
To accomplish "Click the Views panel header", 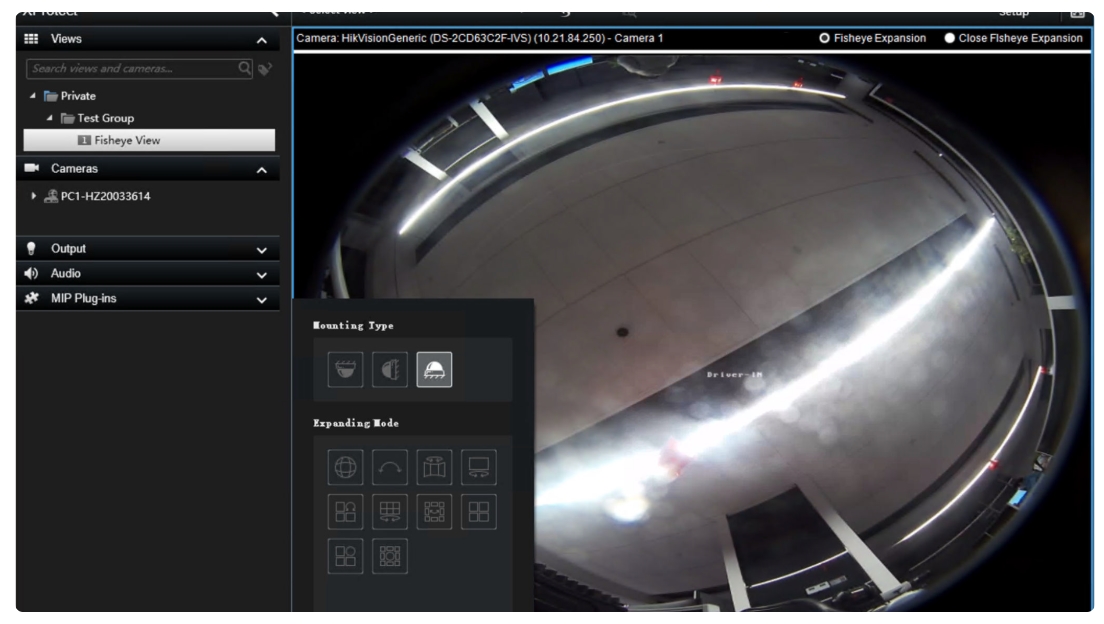I will pos(148,39).
